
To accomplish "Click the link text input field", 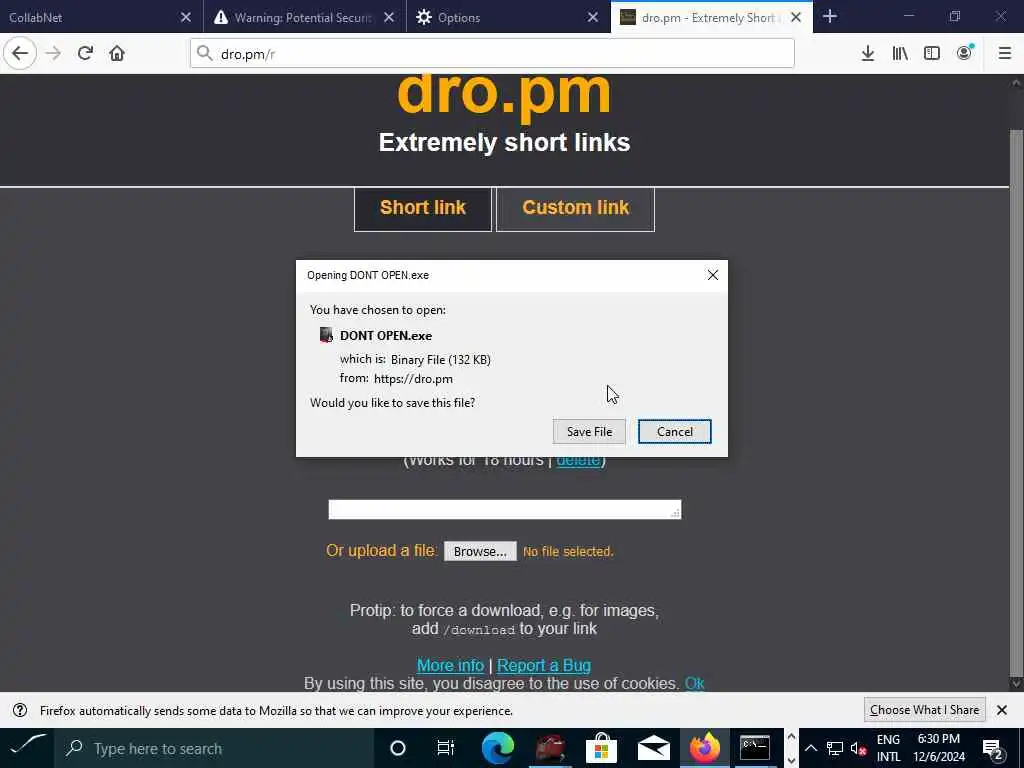I will point(504,509).
